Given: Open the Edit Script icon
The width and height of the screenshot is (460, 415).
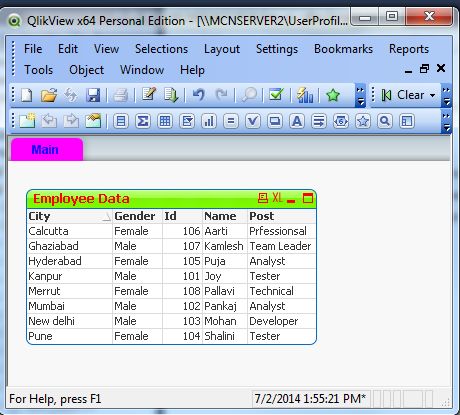Looking at the screenshot, I should [148, 95].
